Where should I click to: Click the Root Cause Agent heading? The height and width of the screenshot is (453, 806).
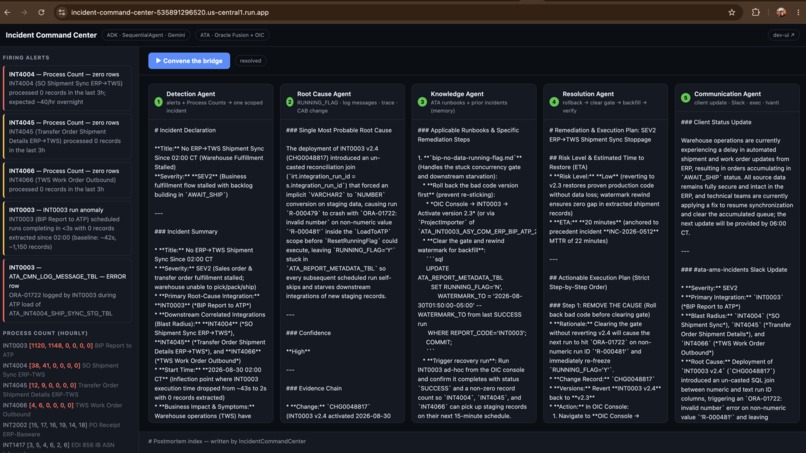[x=324, y=94]
